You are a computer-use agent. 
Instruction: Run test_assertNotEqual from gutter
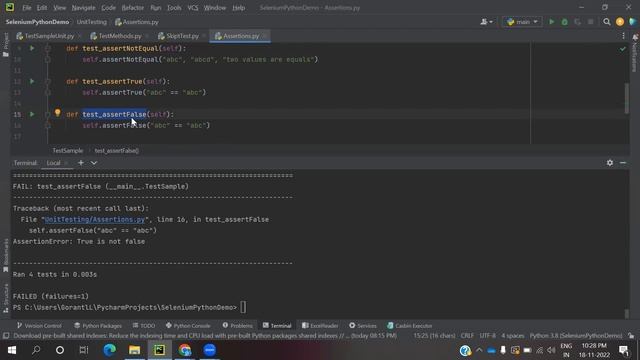point(32,48)
